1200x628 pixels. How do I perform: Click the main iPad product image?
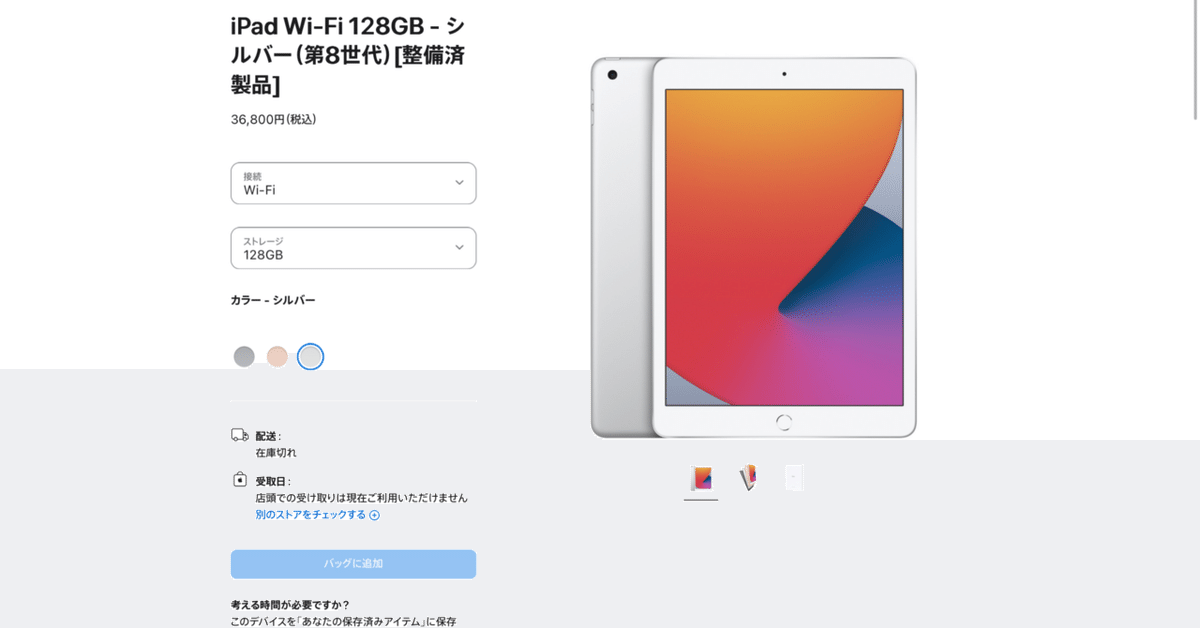click(753, 247)
